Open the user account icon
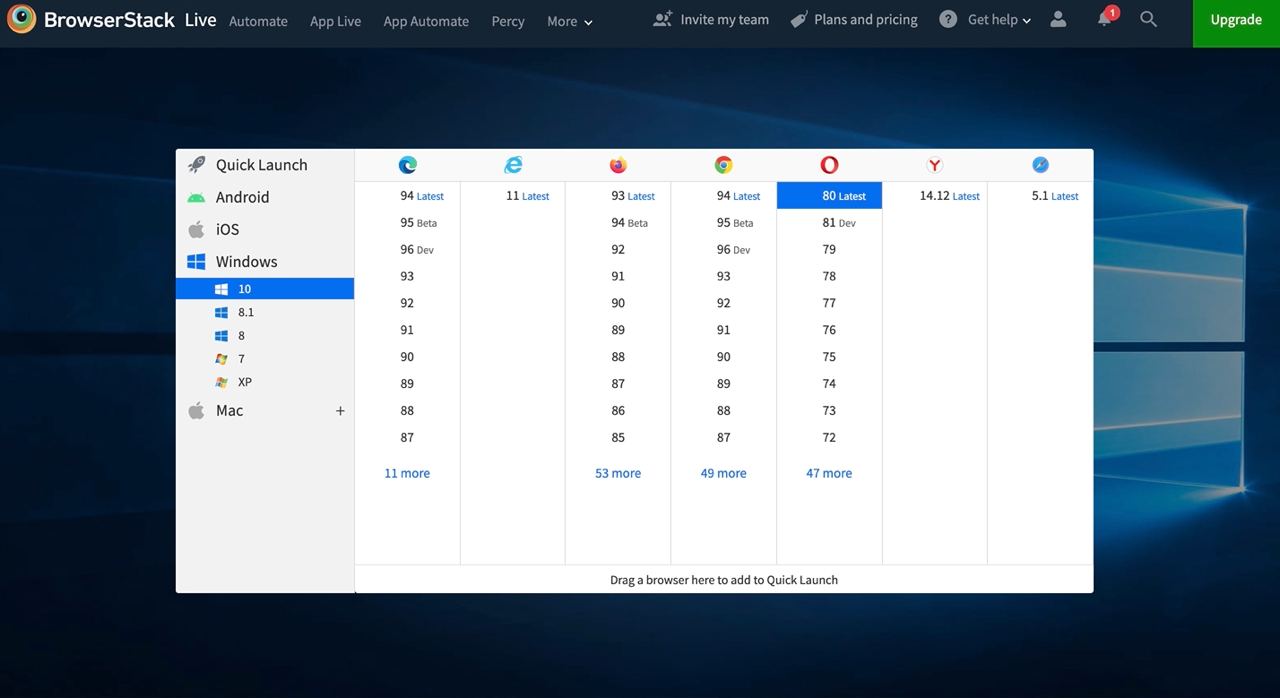The width and height of the screenshot is (1280, 698). (1058, 19)
